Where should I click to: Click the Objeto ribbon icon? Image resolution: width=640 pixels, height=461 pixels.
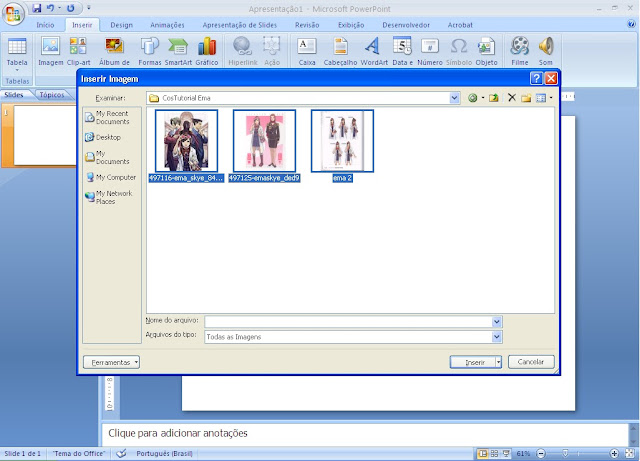486,51
